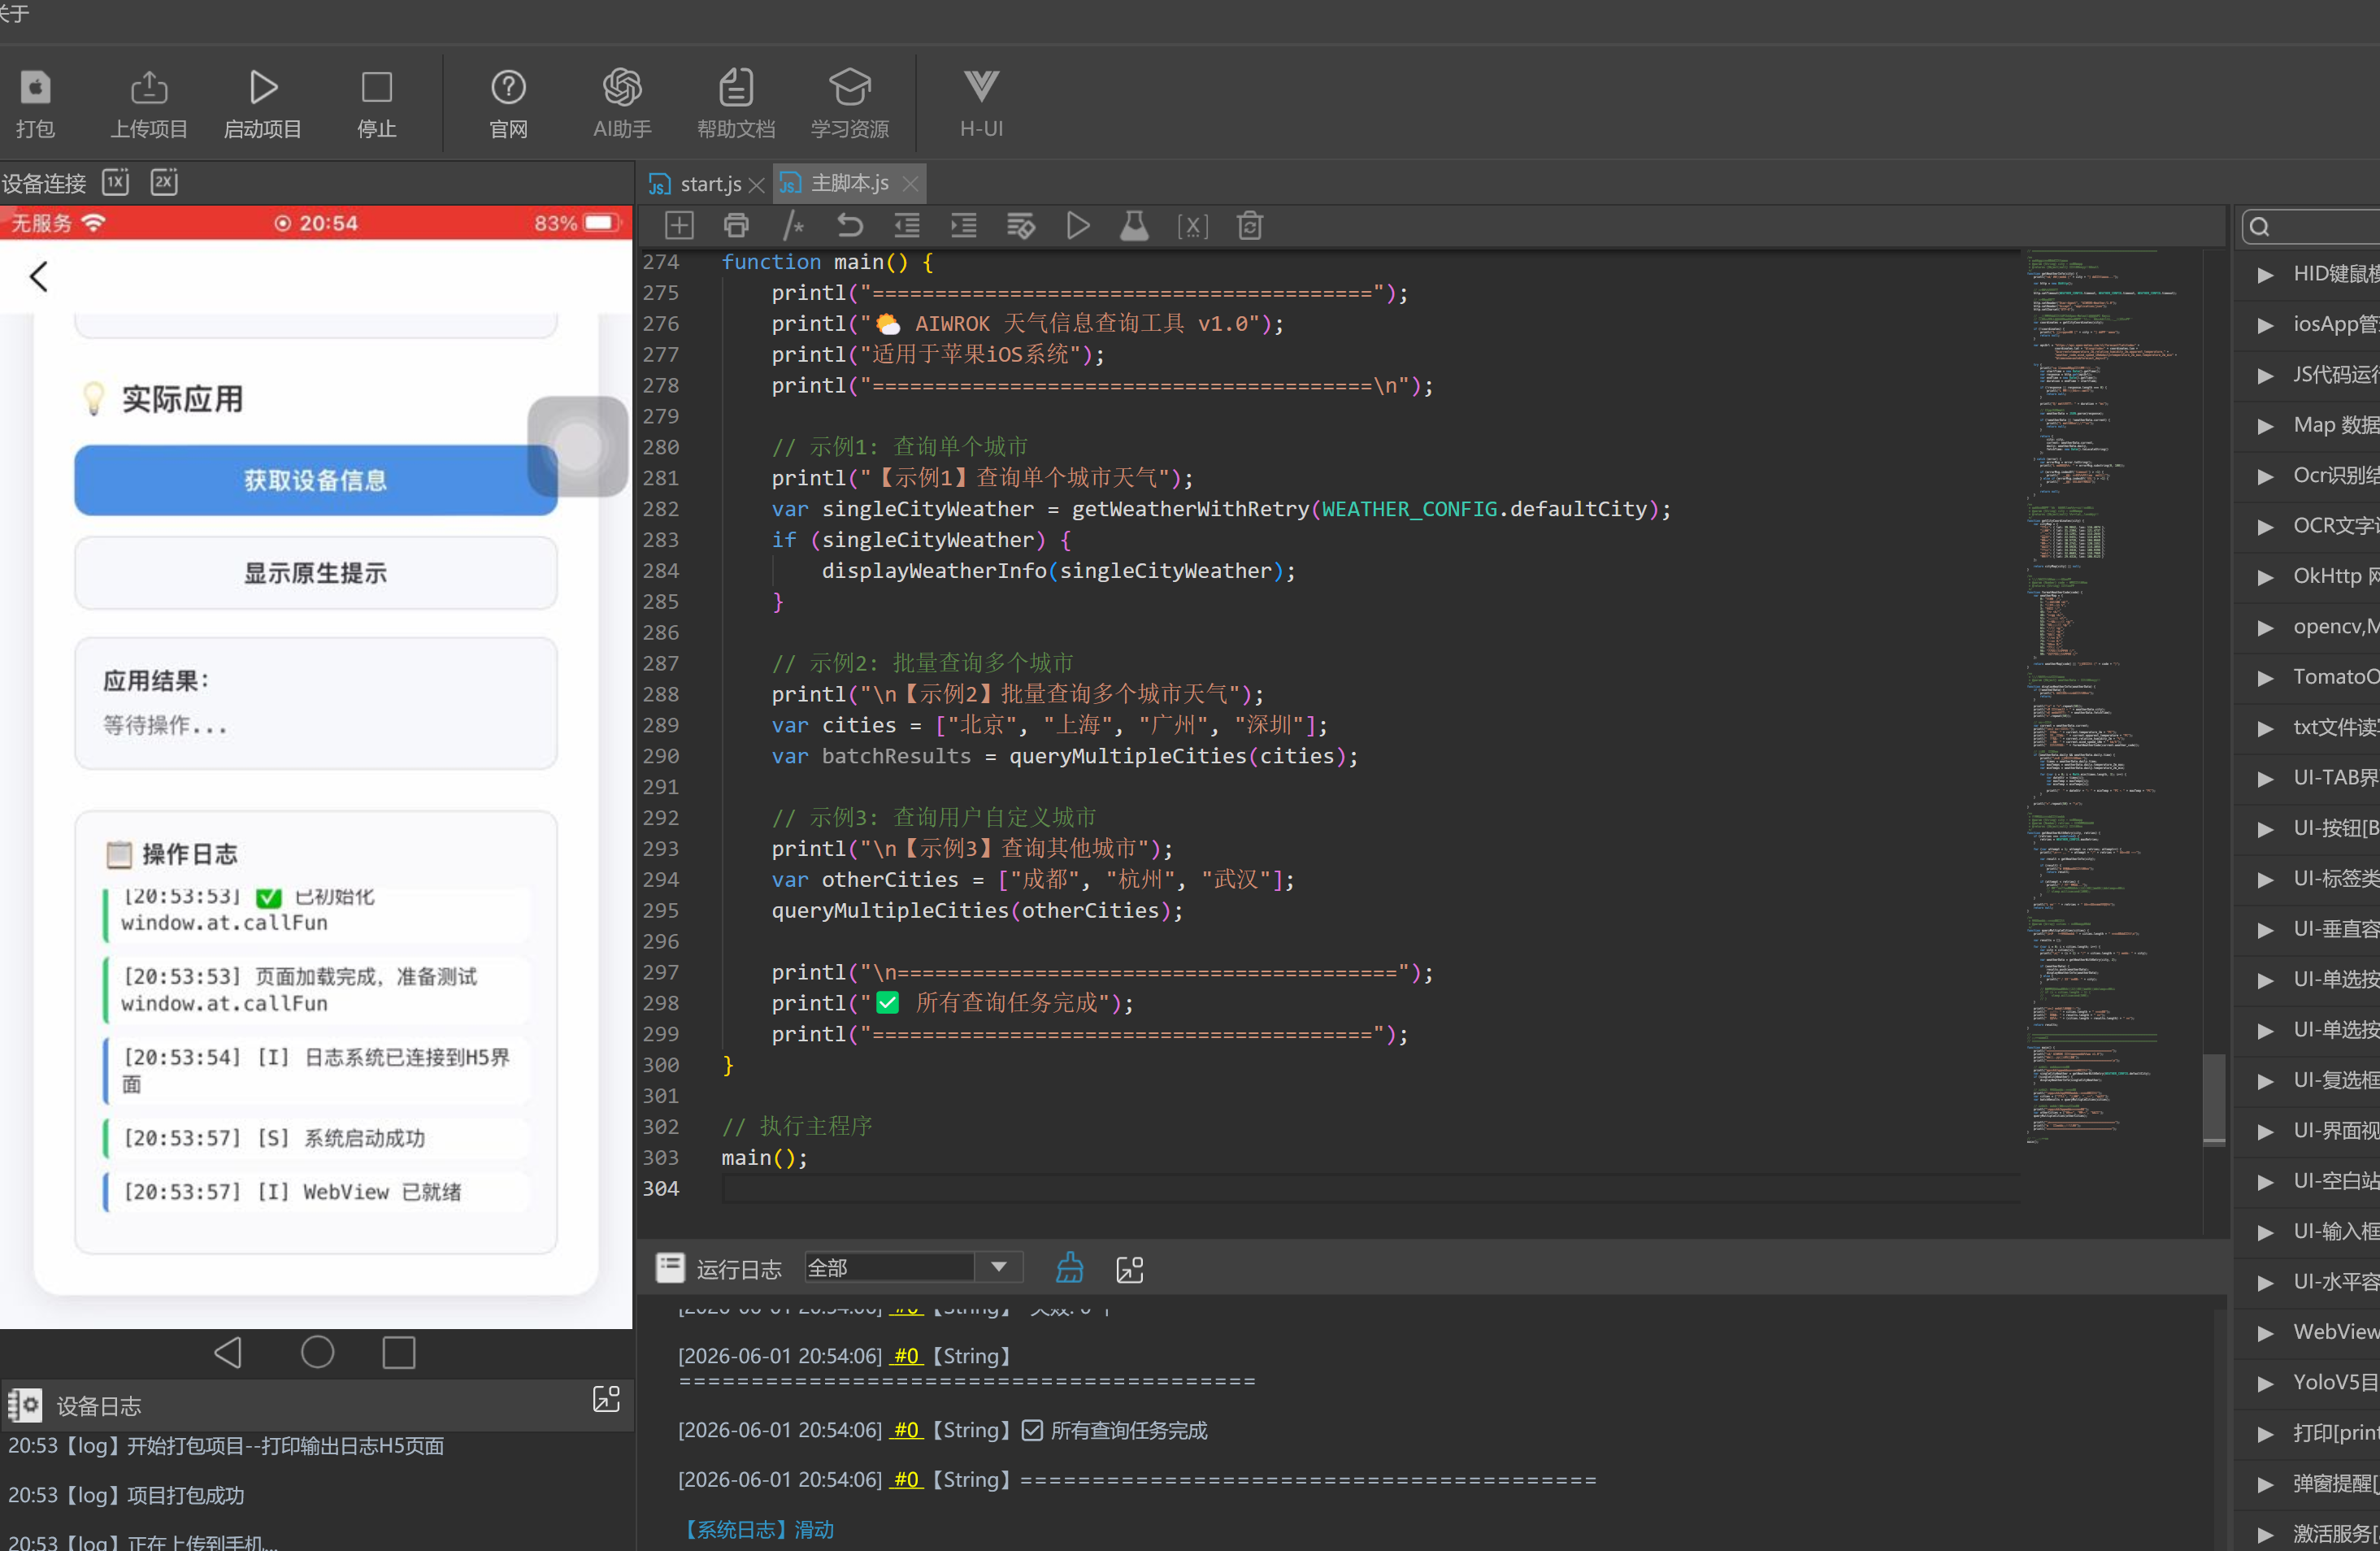Tap the Android back triangle button
Image resolution: width=2380 pixels, height=1551 pixels.
[228, 1352]
